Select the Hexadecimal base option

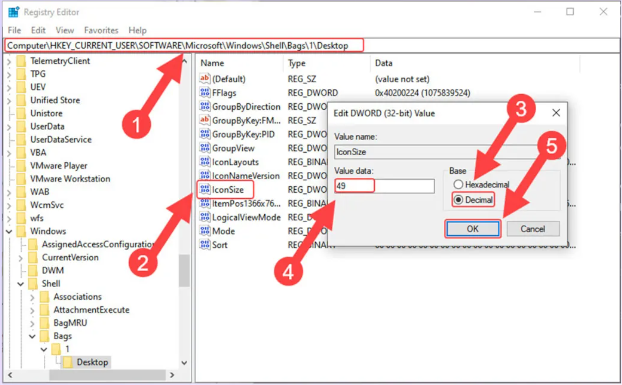481,184
